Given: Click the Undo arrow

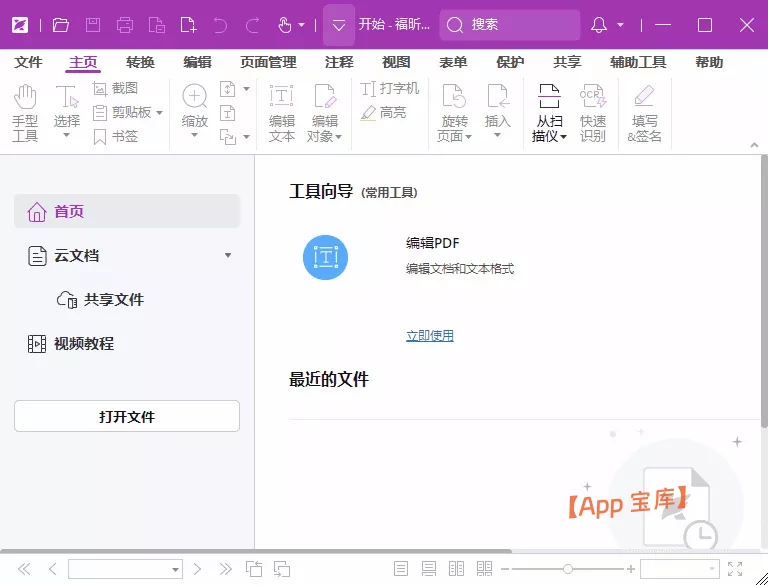Looking at the screenshot, I should (x=220, y=24).
